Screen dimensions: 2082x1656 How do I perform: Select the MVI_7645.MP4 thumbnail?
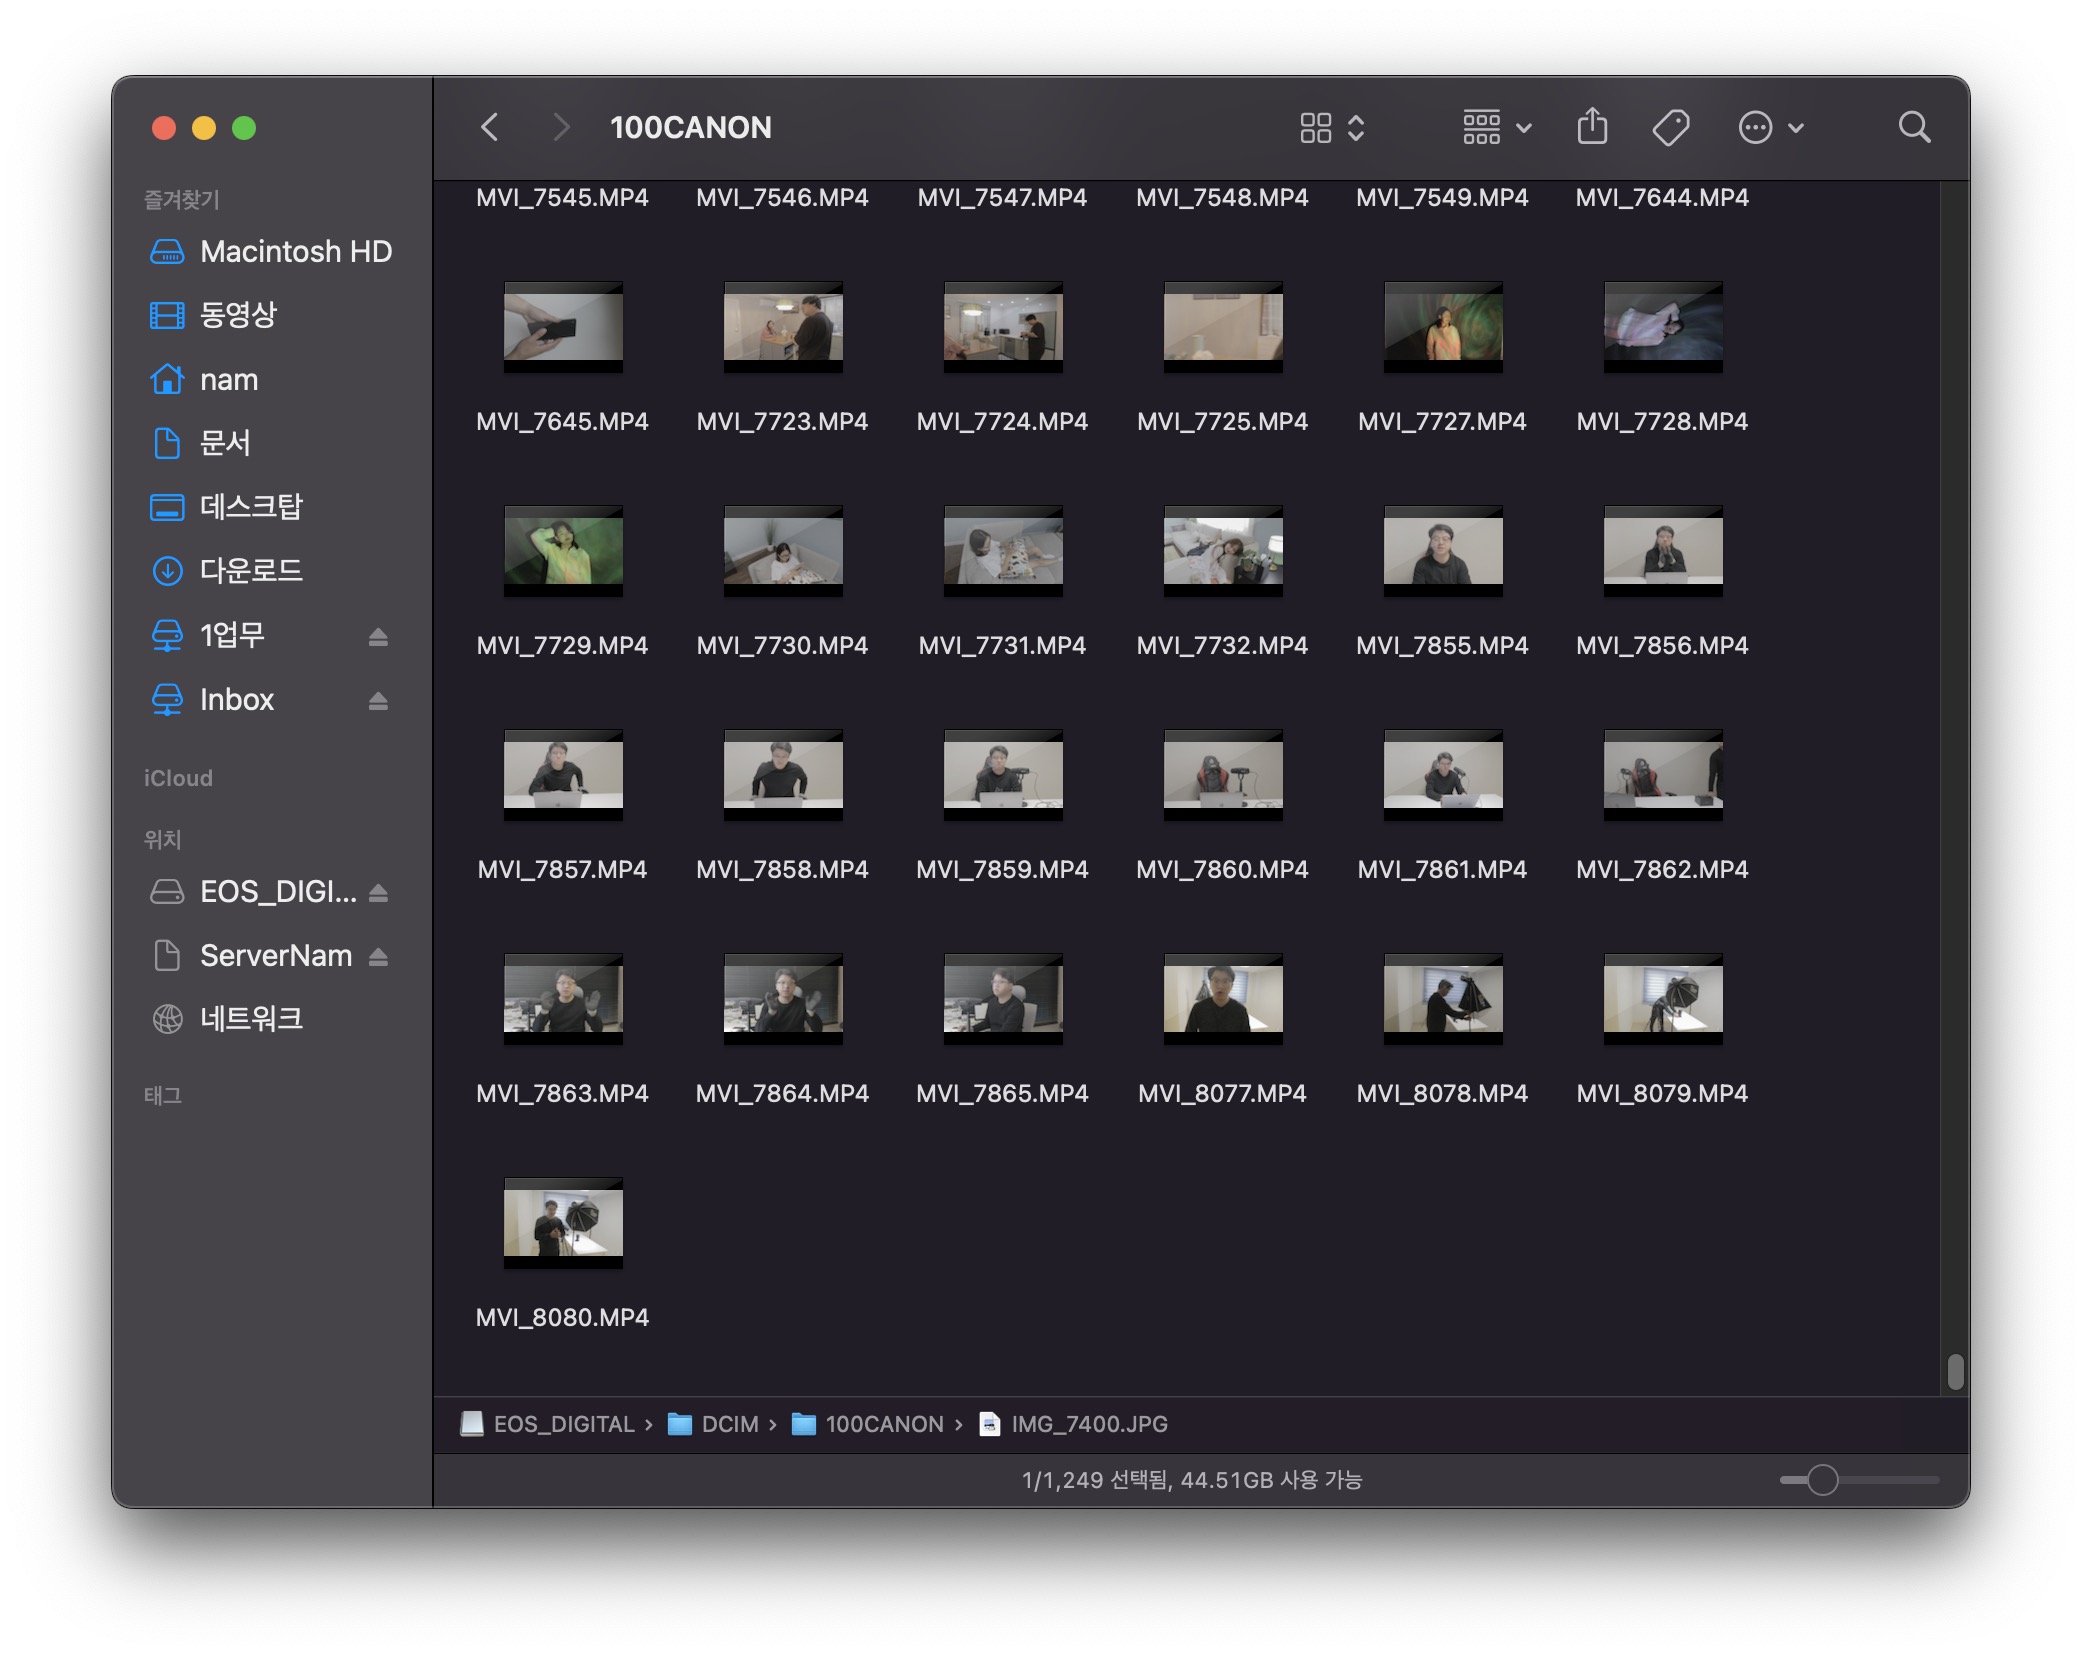563,326
